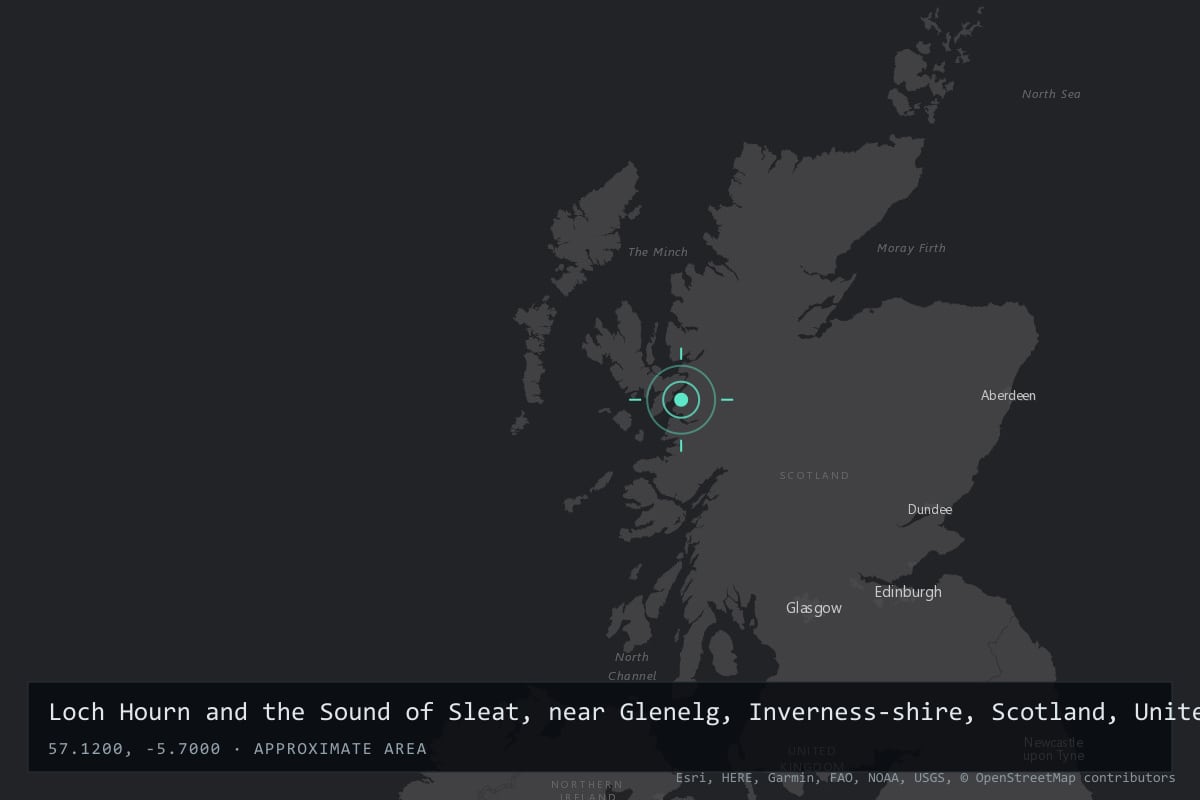Click the North Channel label
The height and width of the screenshot is (800, 1200).
(632, 666)
